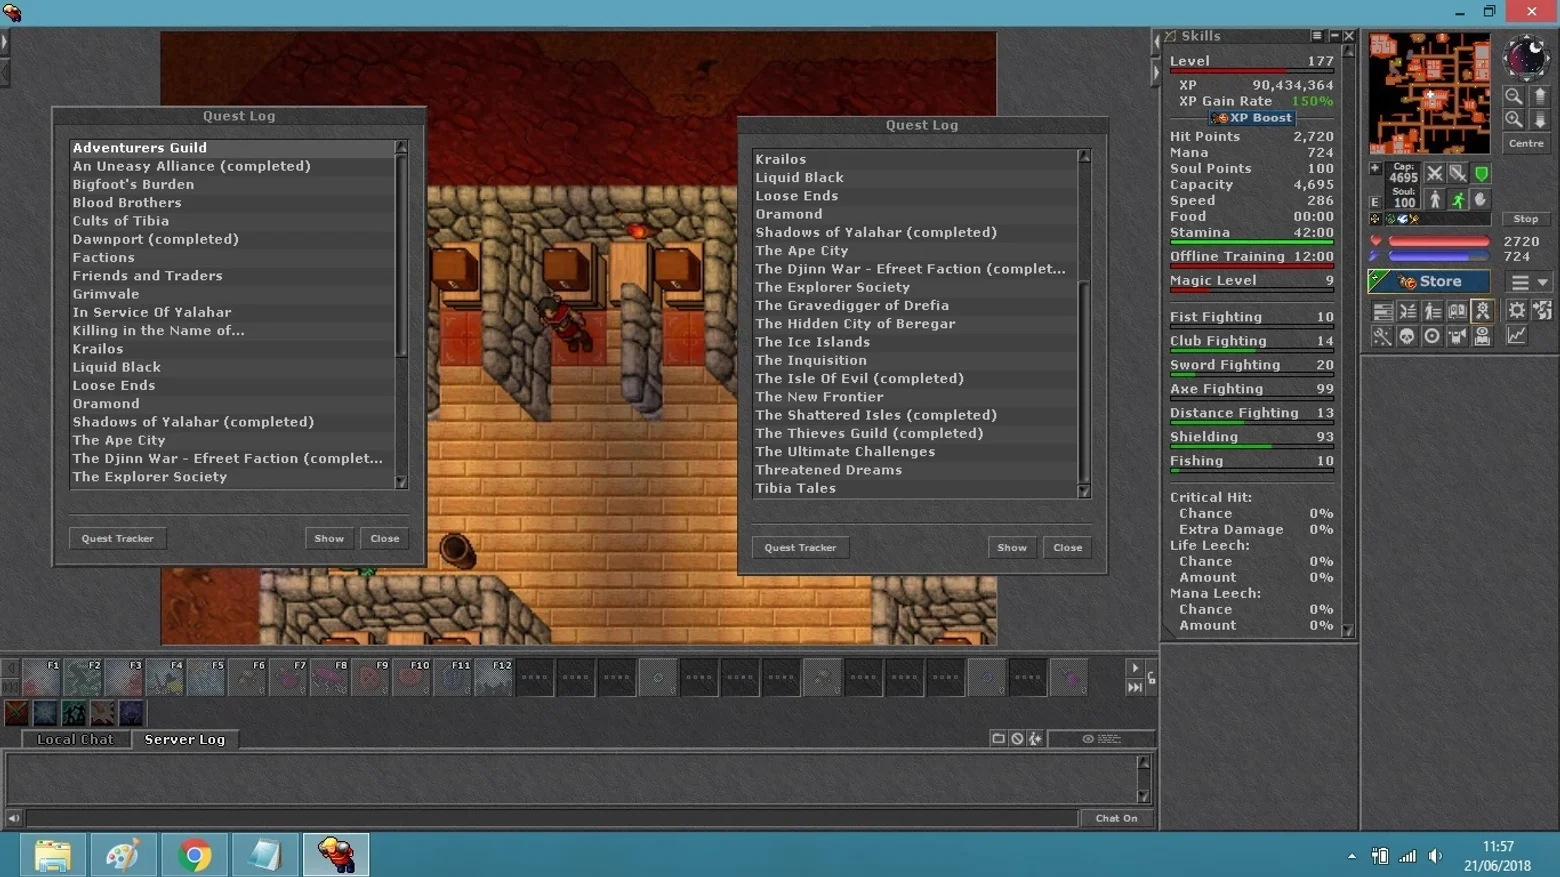Open the VIP list icon
The height and width of the screenshot is (877, 1560).
point(1432,312)
